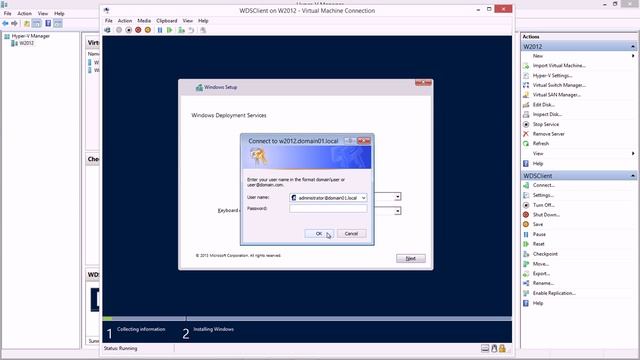The image size is (640, 360).
Task: Click OK in the credentials dialog
Action: (x=319, y=234)
